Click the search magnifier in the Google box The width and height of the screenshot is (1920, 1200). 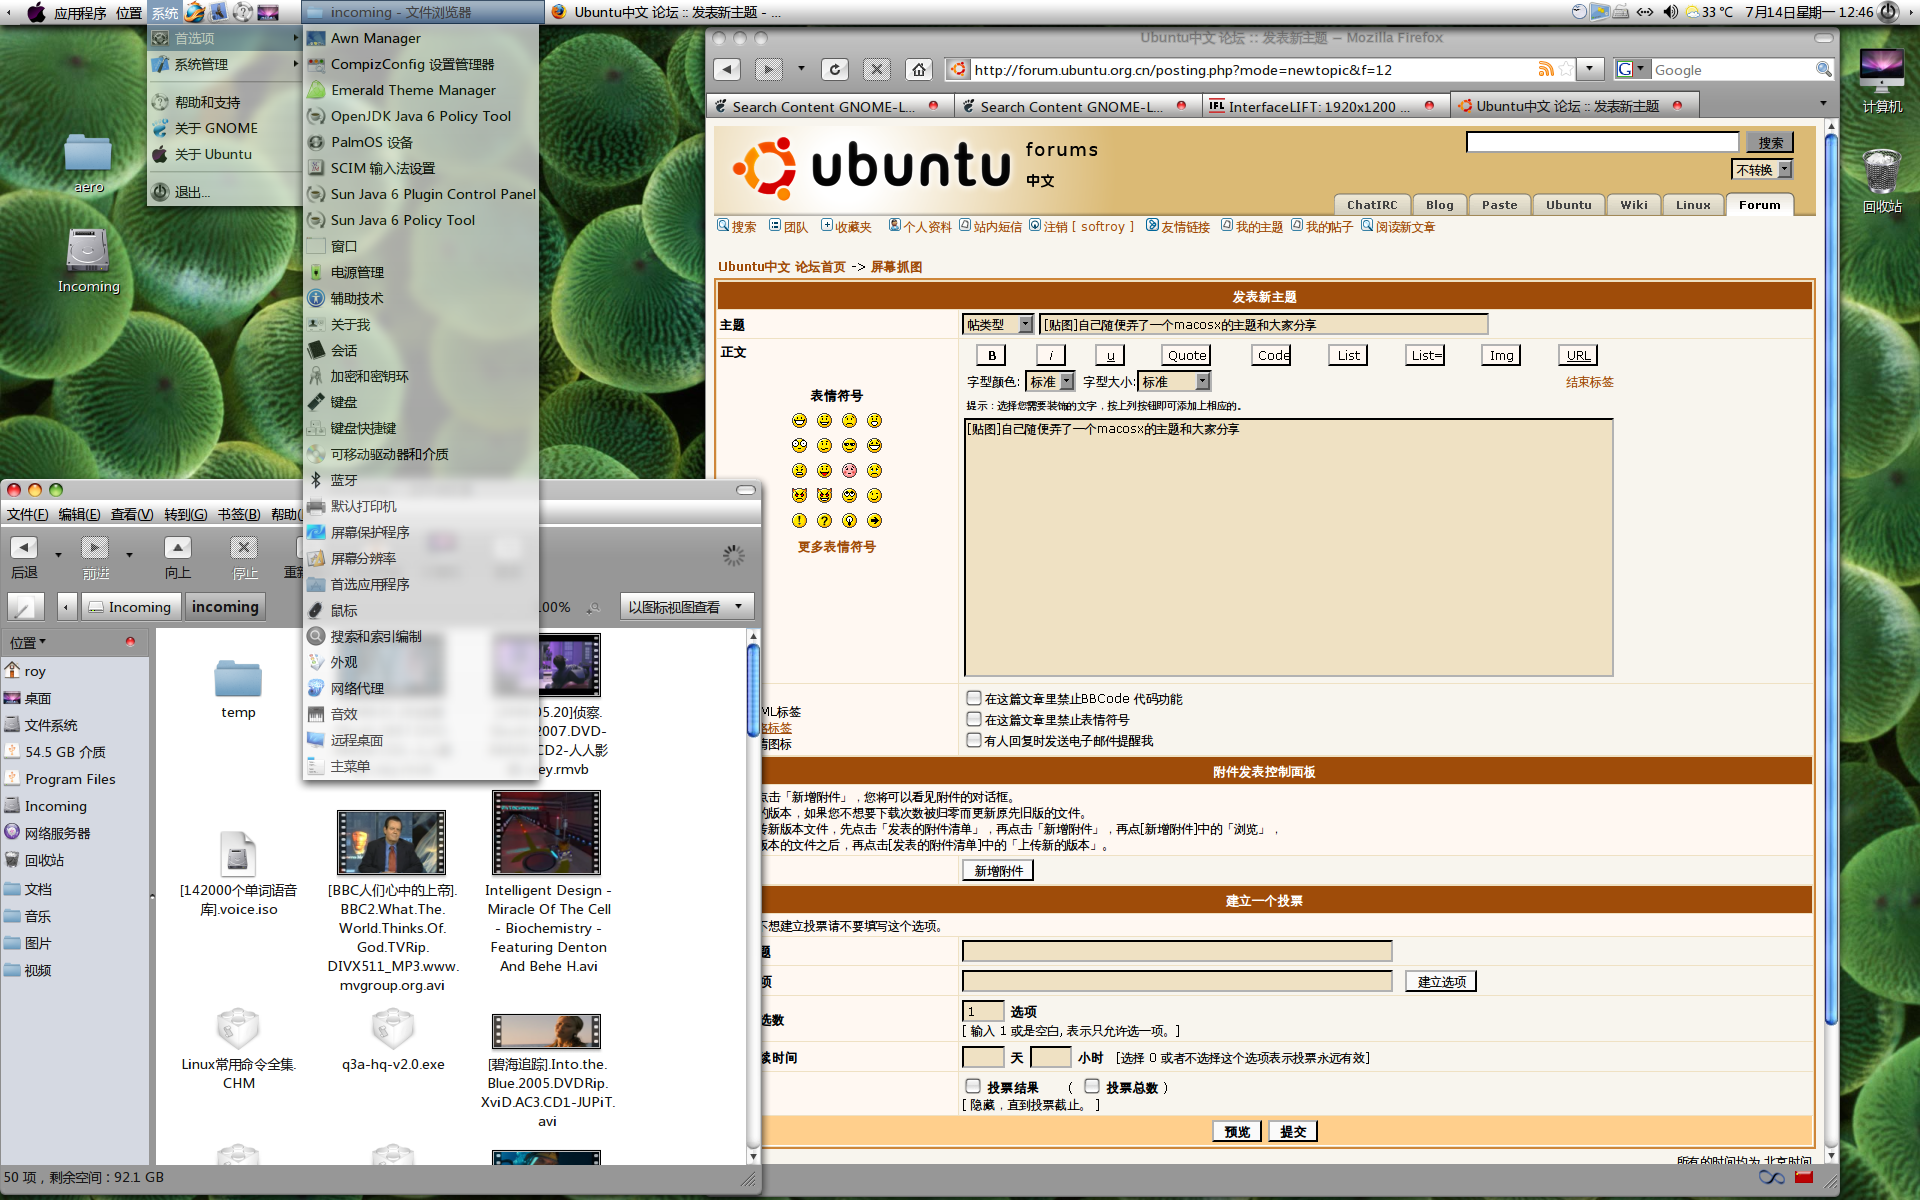[x=1824, y=69]
